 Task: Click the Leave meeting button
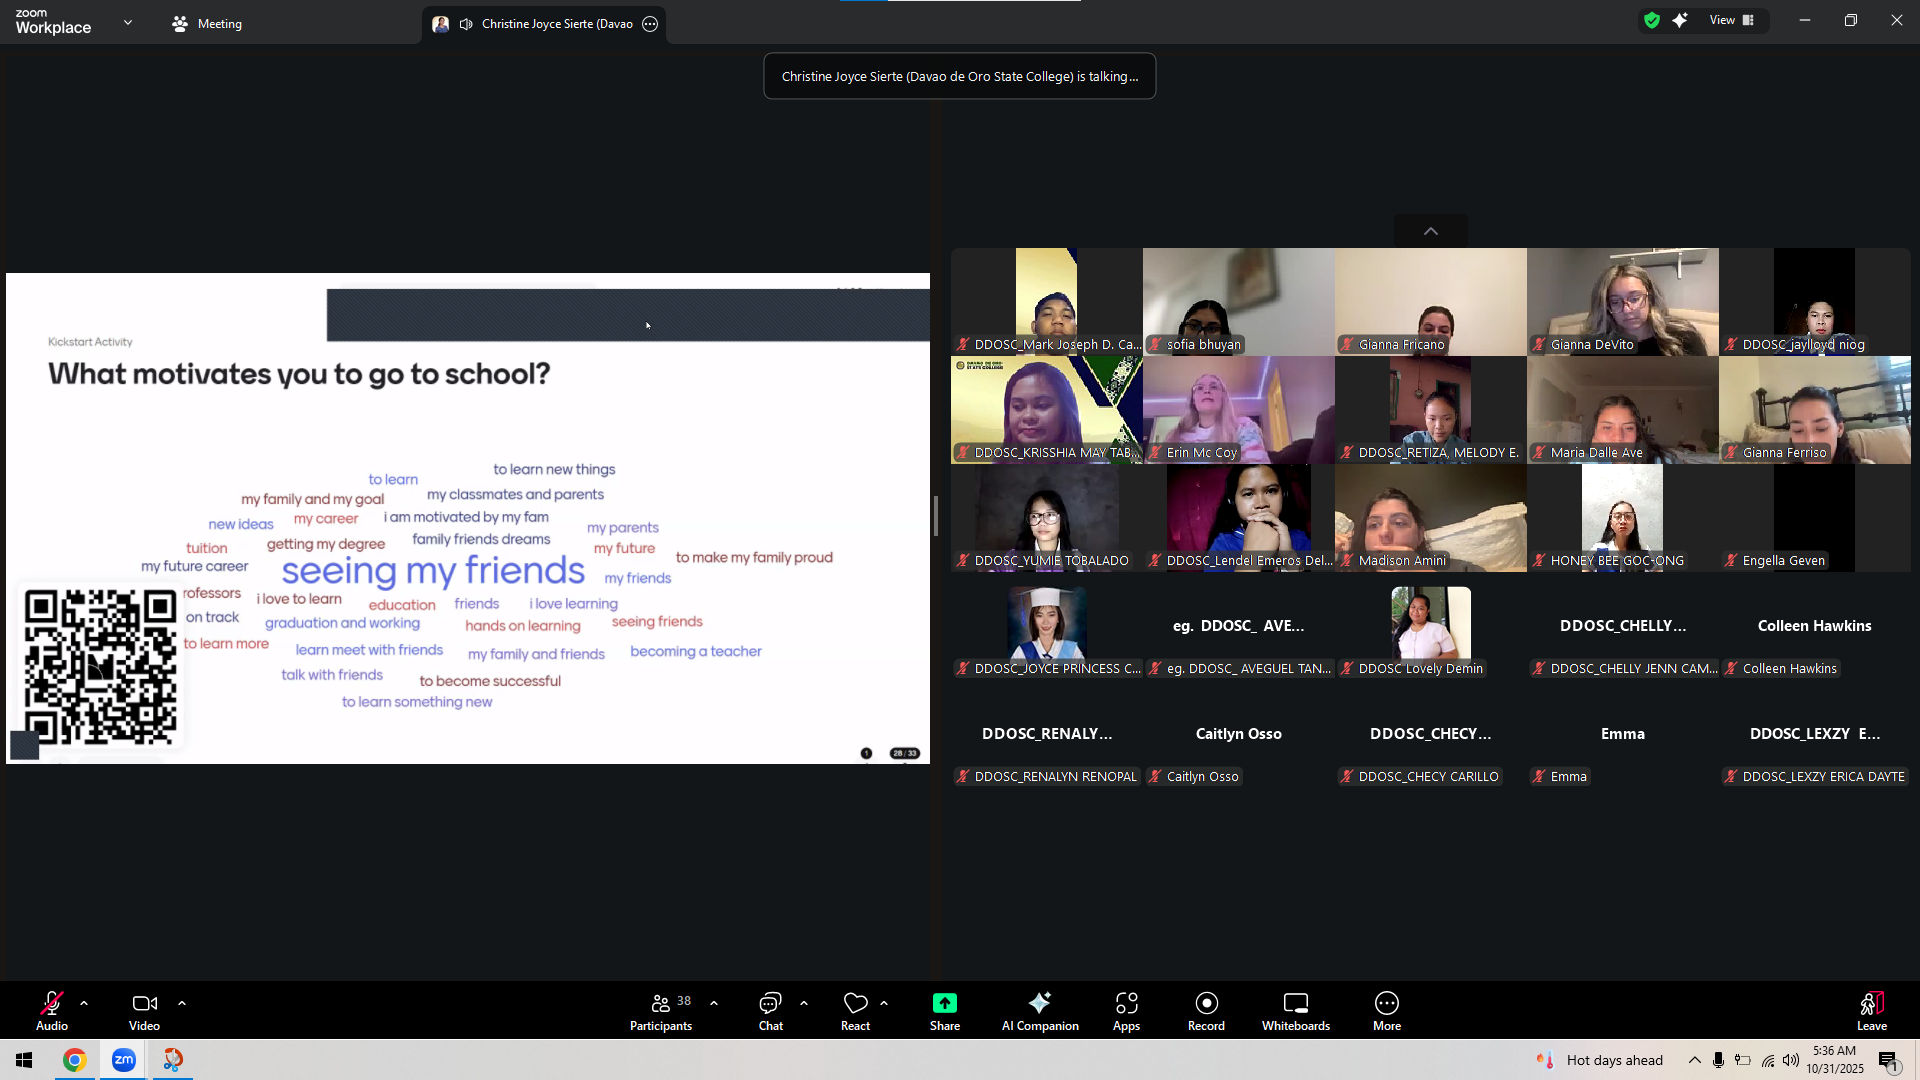tap(1871, 1010)
